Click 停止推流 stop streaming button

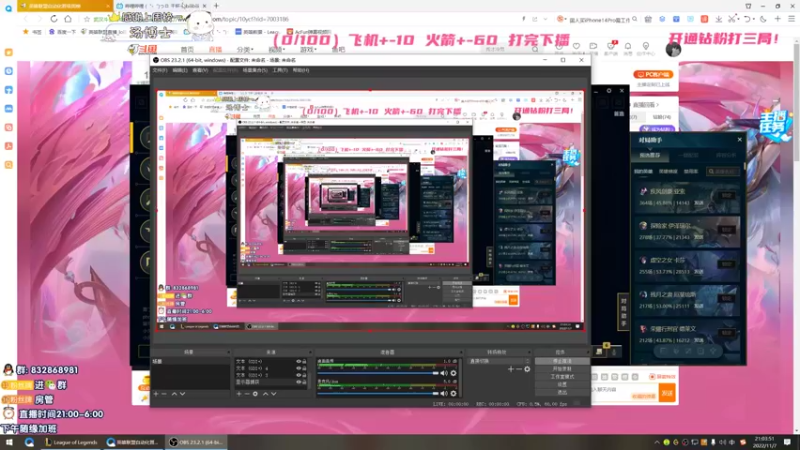[562, 361]
